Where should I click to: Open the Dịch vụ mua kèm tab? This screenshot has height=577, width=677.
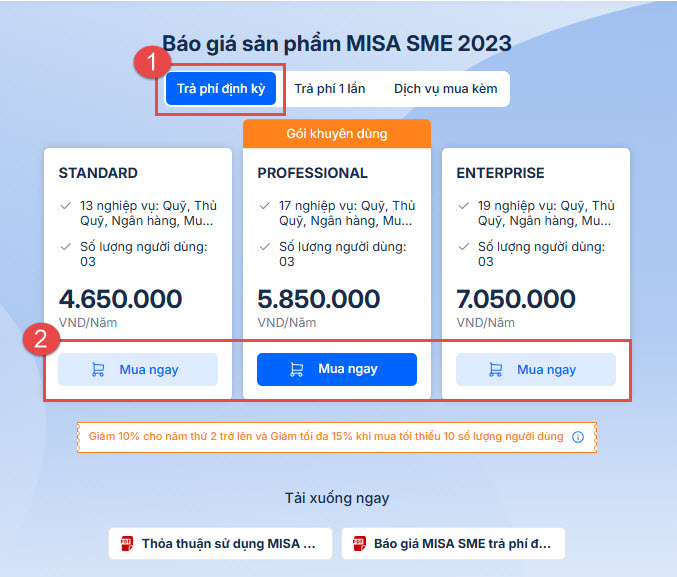tap(445, 88)
